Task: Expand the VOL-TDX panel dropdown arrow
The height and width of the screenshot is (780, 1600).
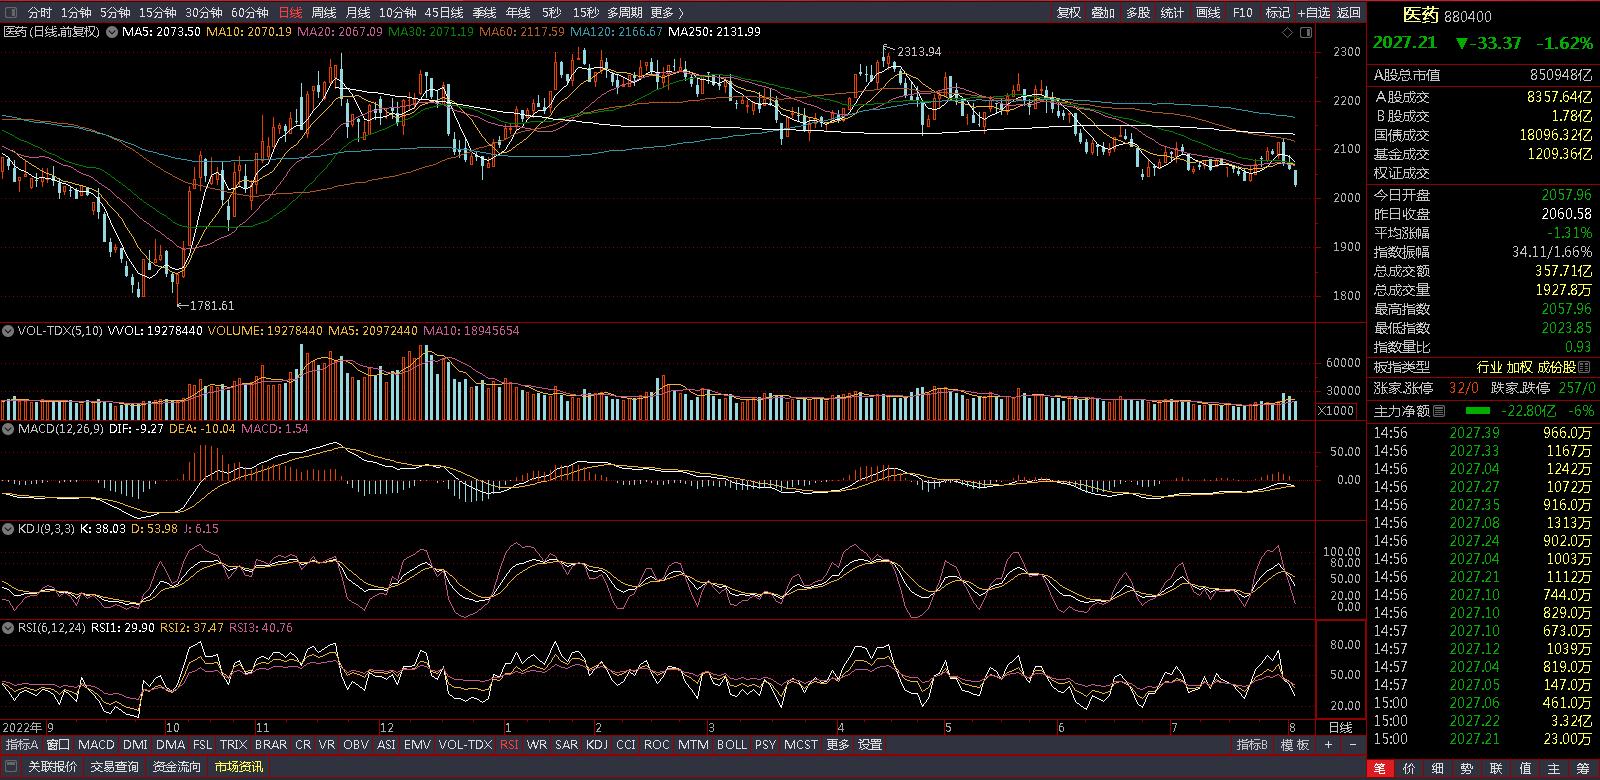Action: 7,331
